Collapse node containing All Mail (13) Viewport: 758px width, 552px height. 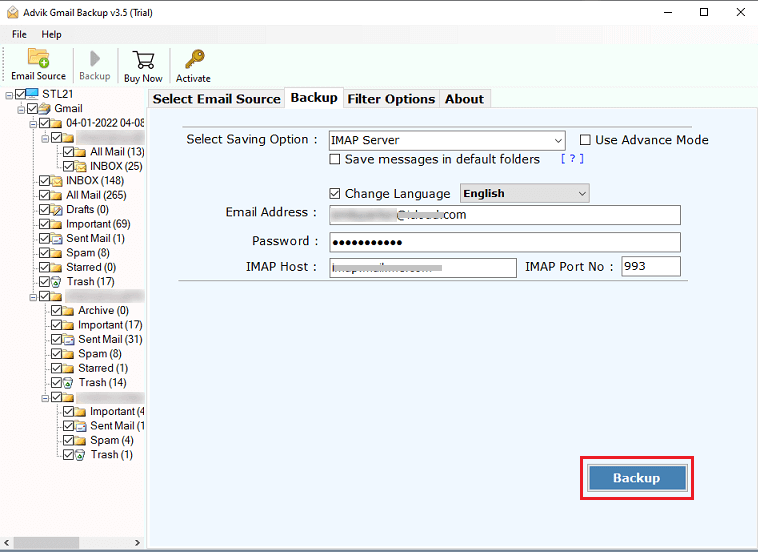tap(45, 139)
